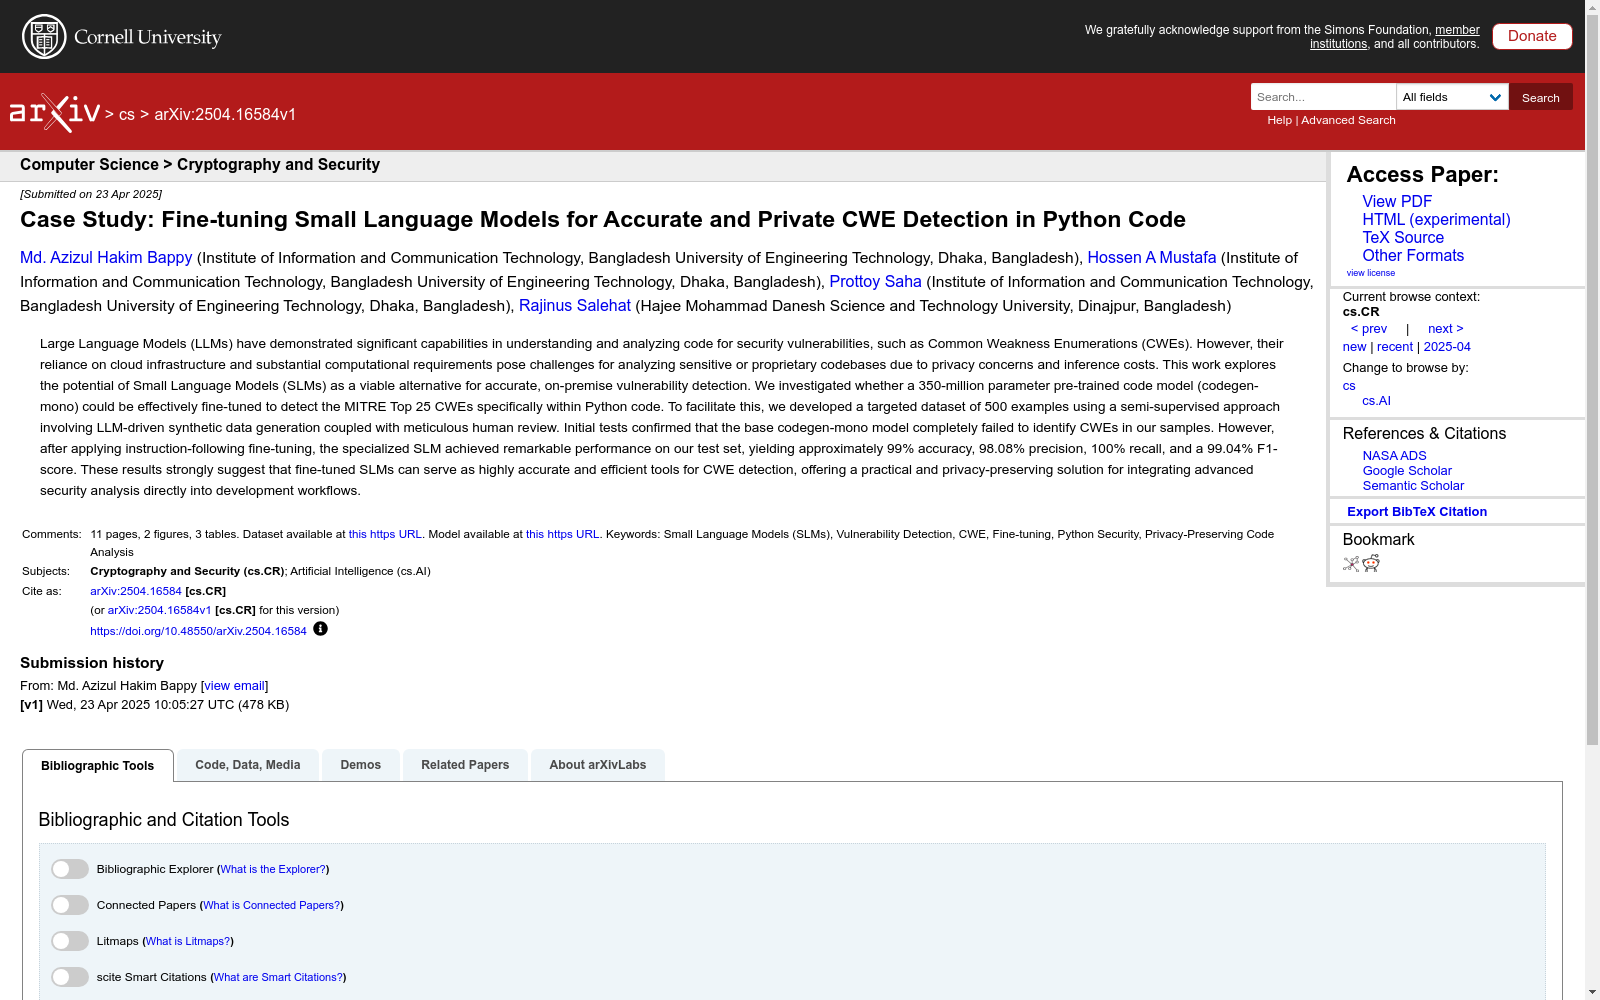Download the TeX Source
The image size is (1600, 1000).
tap(1403, 238)
